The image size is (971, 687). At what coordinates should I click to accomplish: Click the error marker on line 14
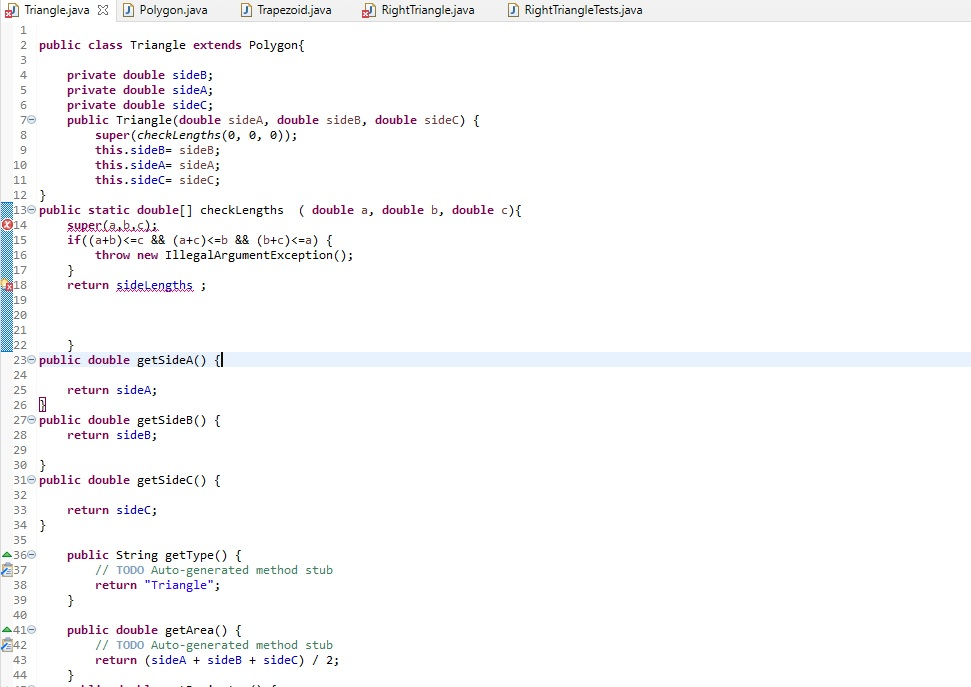coord(5,225)
